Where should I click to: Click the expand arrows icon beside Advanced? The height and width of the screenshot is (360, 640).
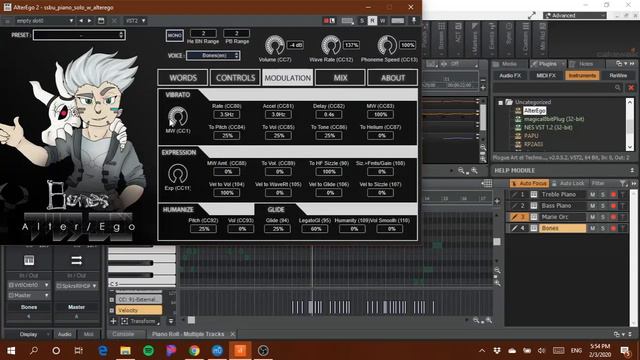tap(532, 16)
